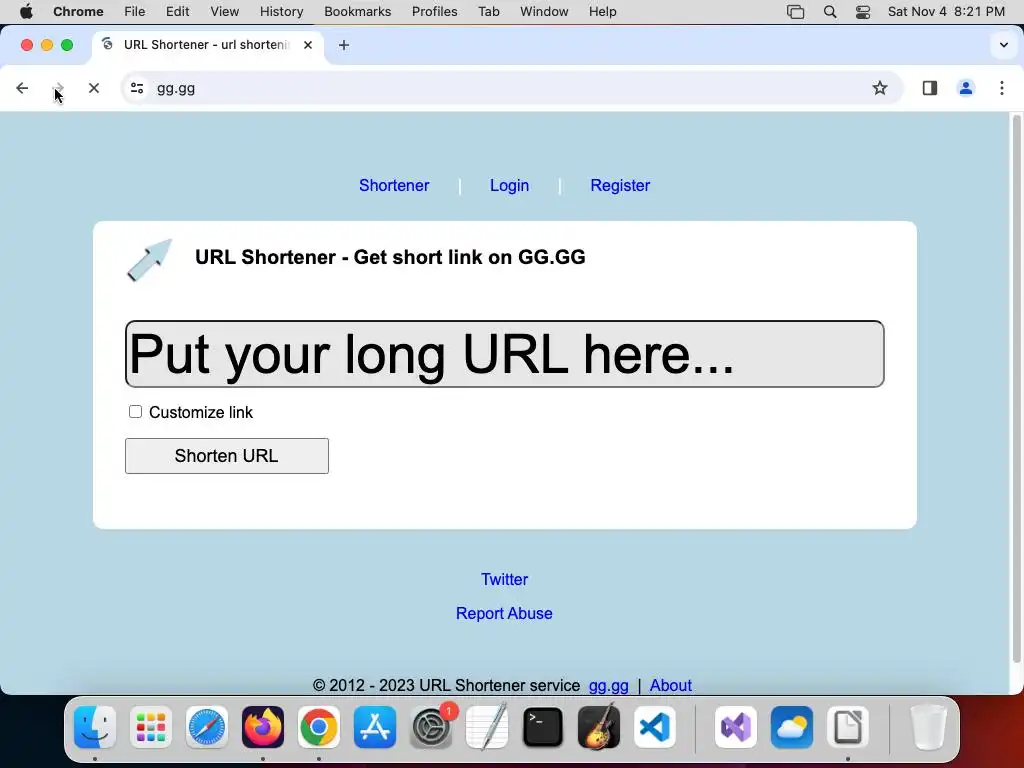This screenshot has width=1024, height=768.
Task: Visit the Twitter link
Action: pos(504,579)
